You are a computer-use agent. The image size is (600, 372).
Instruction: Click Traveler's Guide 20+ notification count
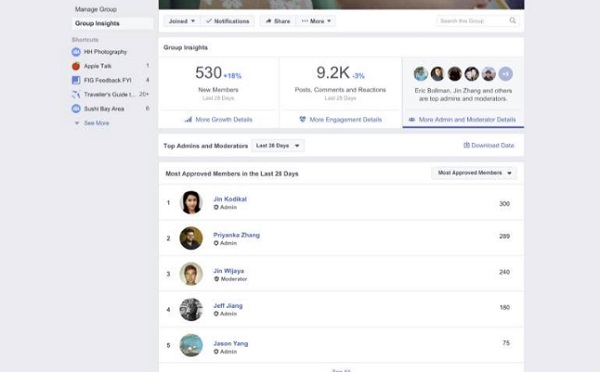[144, 94]
